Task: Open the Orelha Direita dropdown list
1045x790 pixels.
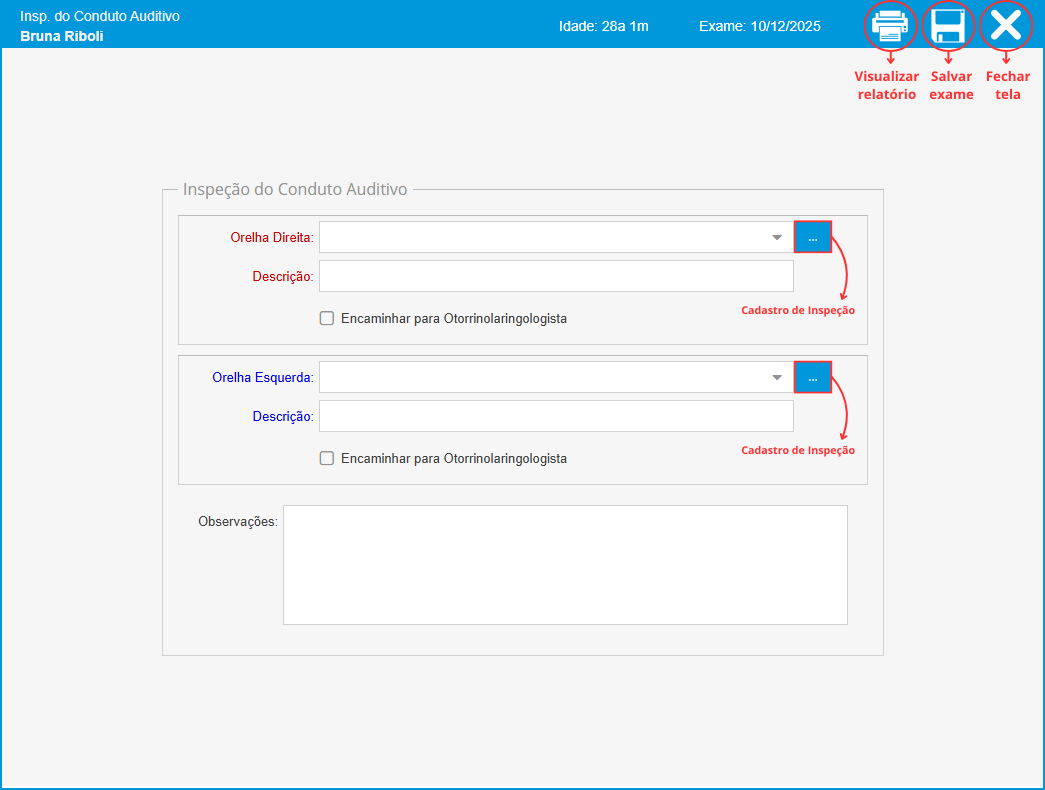Action: 777,237
